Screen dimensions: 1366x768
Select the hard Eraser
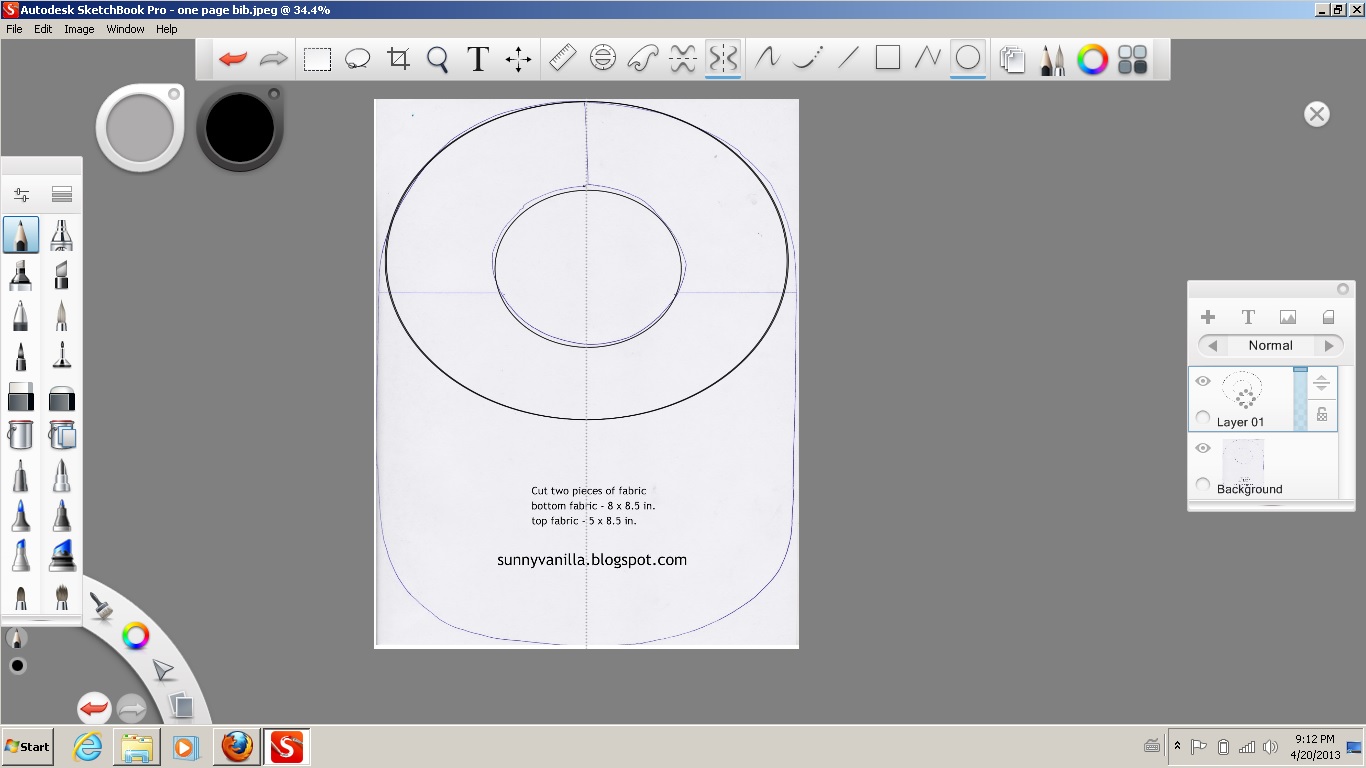[21, 397]
